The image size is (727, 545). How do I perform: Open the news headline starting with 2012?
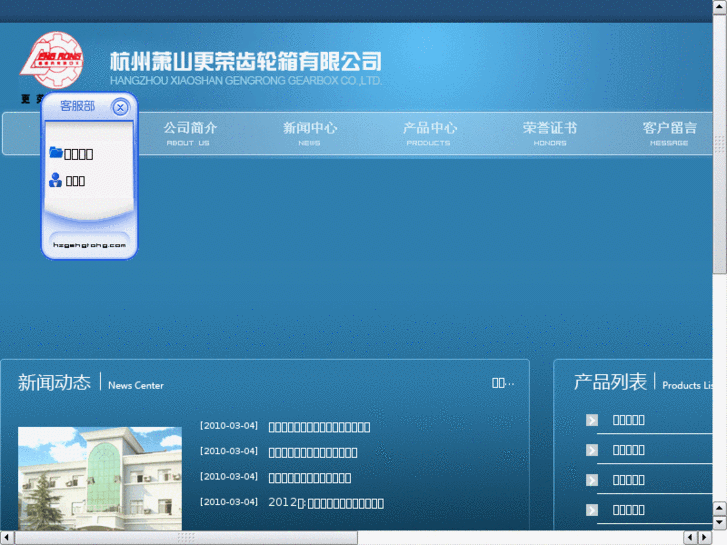[x=326, y=503]
